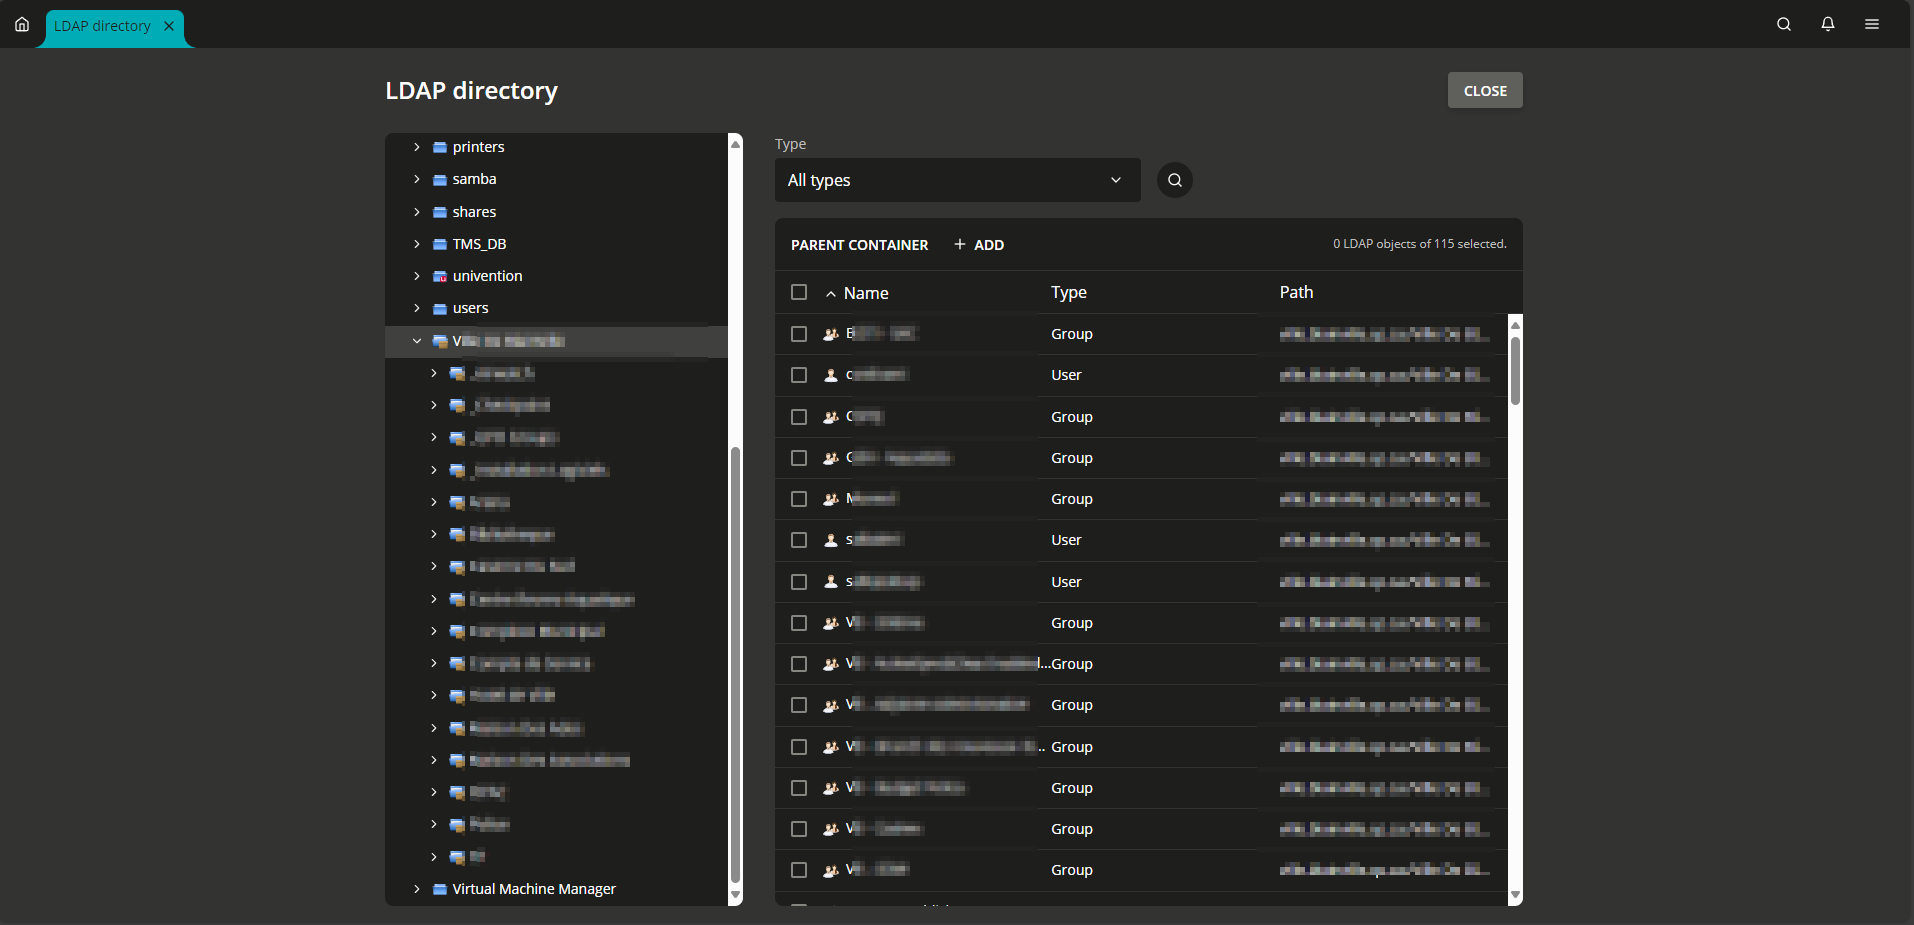Tick the checkbox of the last visible Group row

tap(799, 870)
